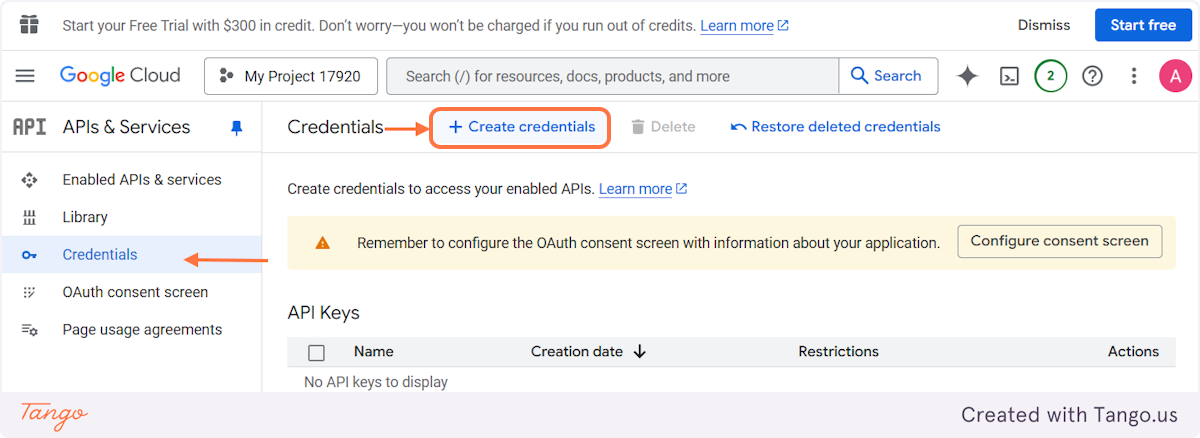The width and height of the screenshot is (1200, 438).
Task: Click the Credentials key icon
Action: (x=29, y=255)
